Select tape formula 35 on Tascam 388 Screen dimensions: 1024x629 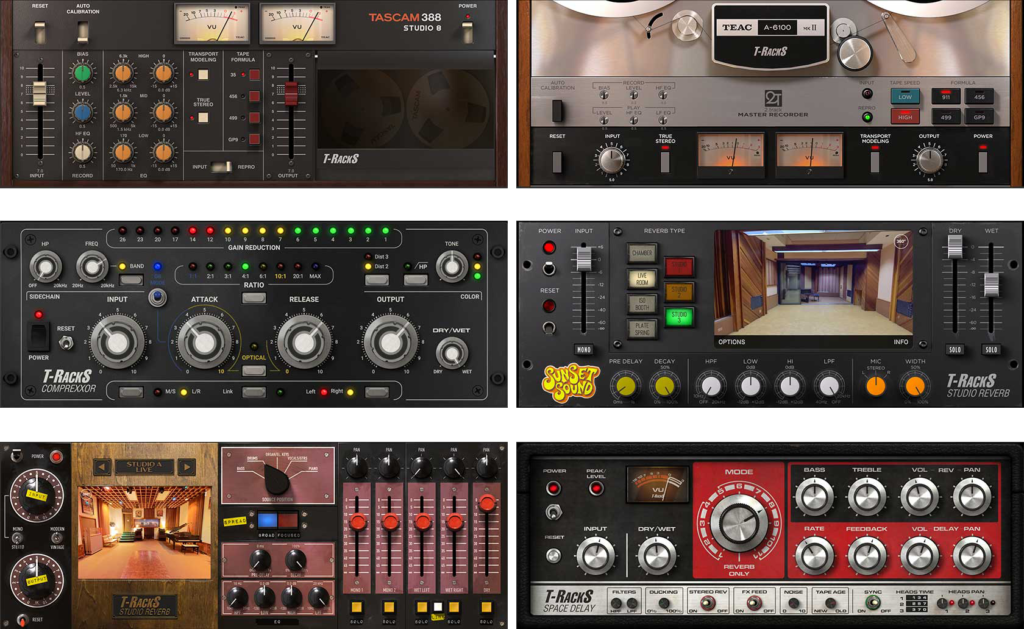(254, 75)
